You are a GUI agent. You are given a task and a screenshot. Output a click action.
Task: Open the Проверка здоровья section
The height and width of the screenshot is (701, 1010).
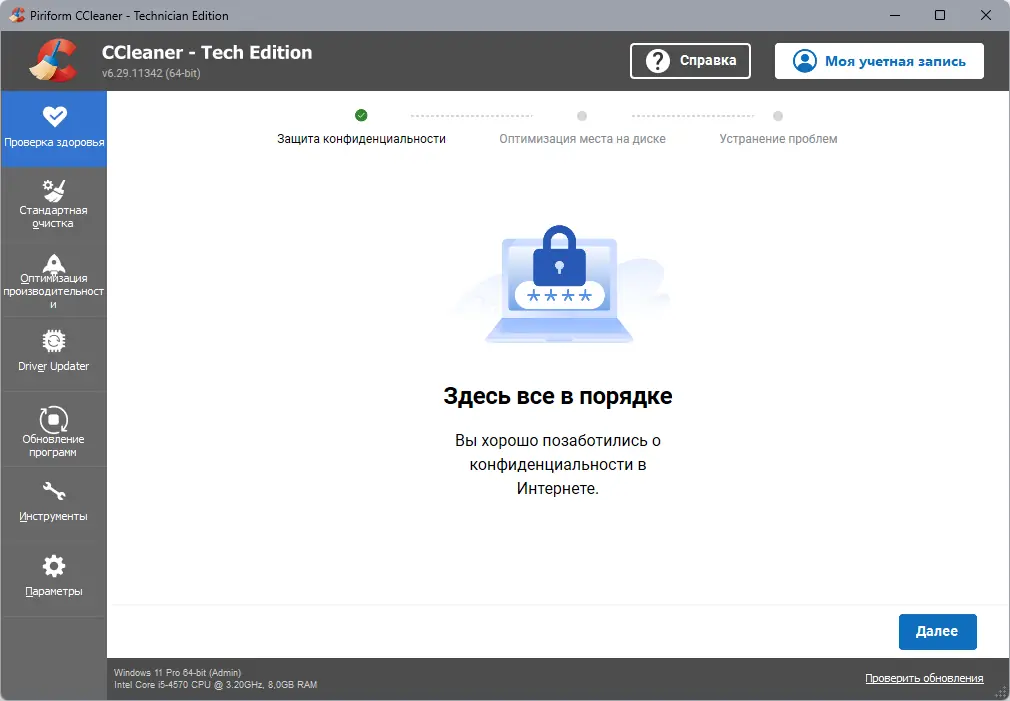54,129
